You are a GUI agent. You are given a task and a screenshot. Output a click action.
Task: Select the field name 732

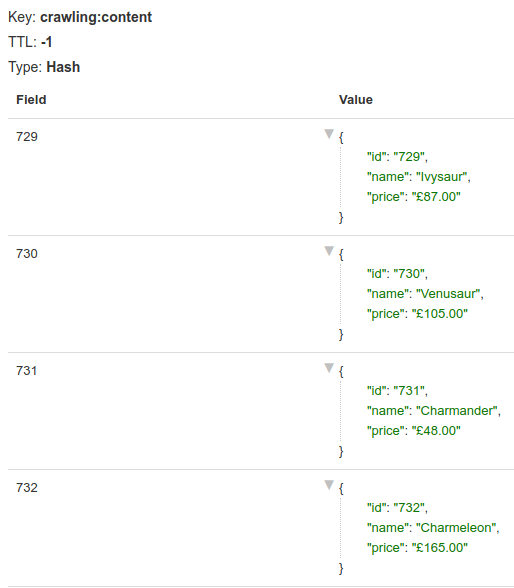(27, 488)
